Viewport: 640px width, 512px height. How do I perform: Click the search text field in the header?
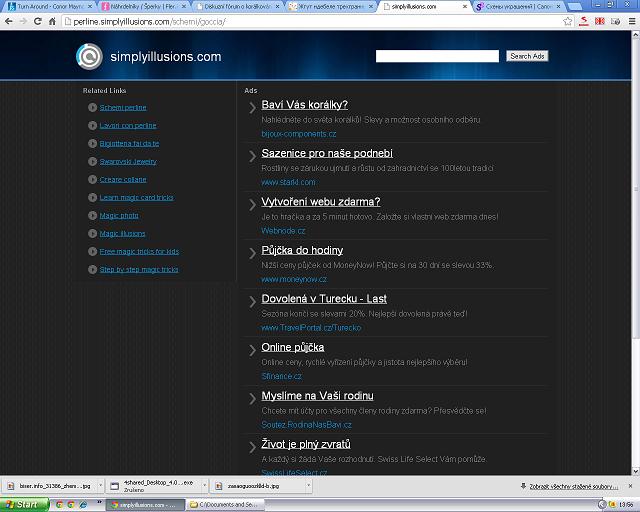click(x=437, y=56)
